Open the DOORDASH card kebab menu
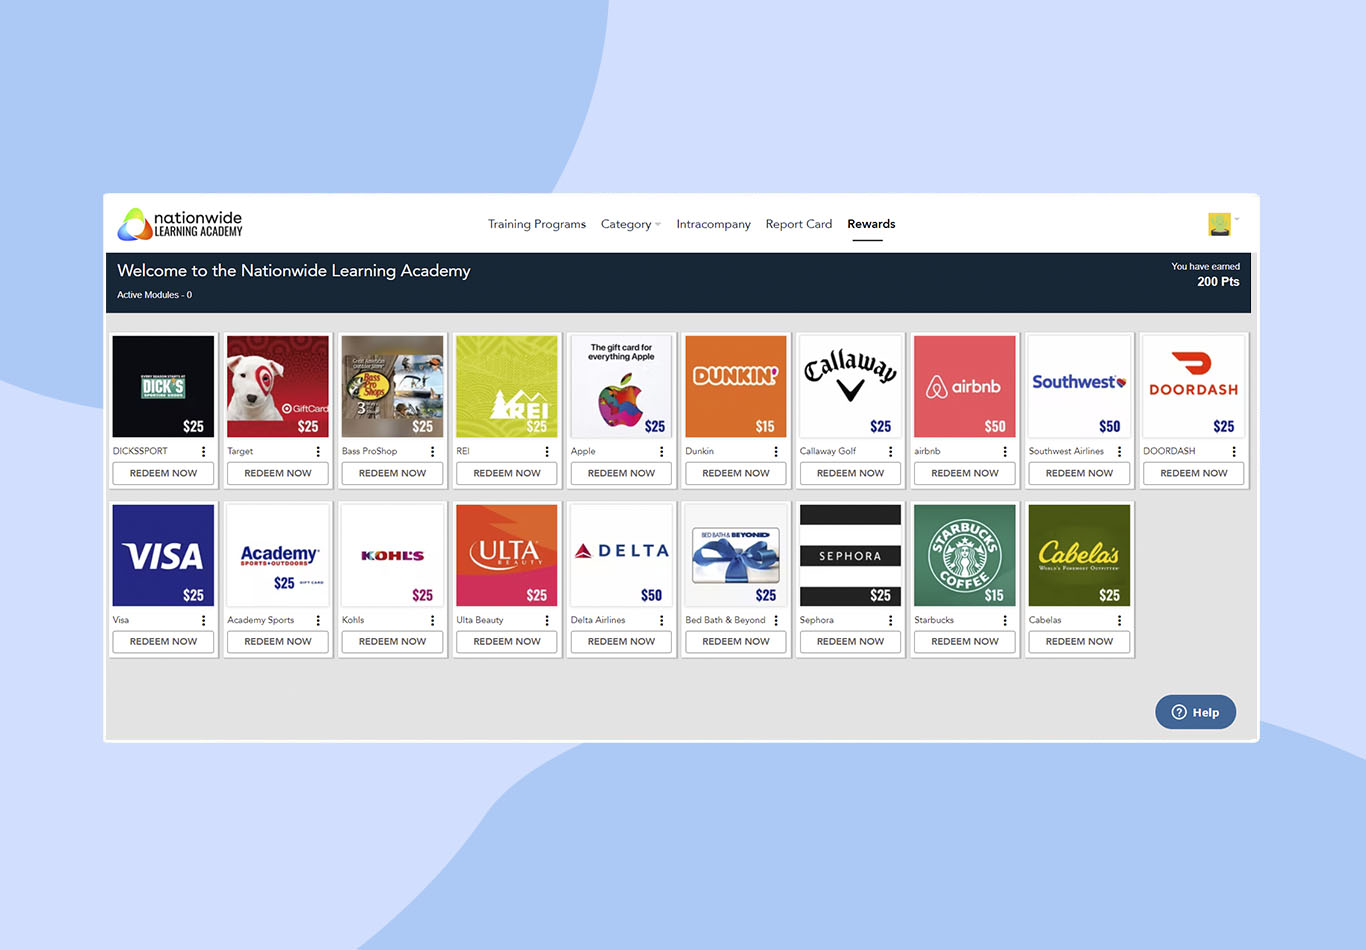The height and width of the screenshot is (950, 1366). [1234, 452]
